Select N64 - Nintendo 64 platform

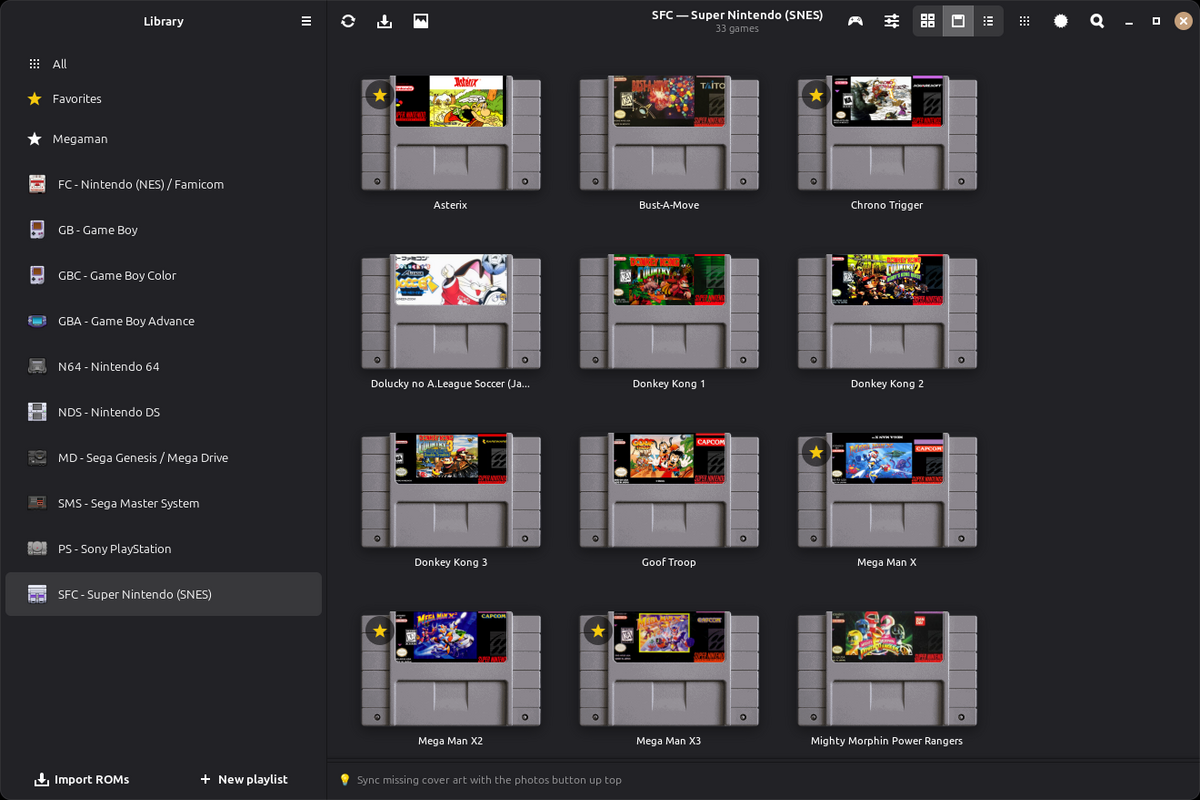point(163,366)
